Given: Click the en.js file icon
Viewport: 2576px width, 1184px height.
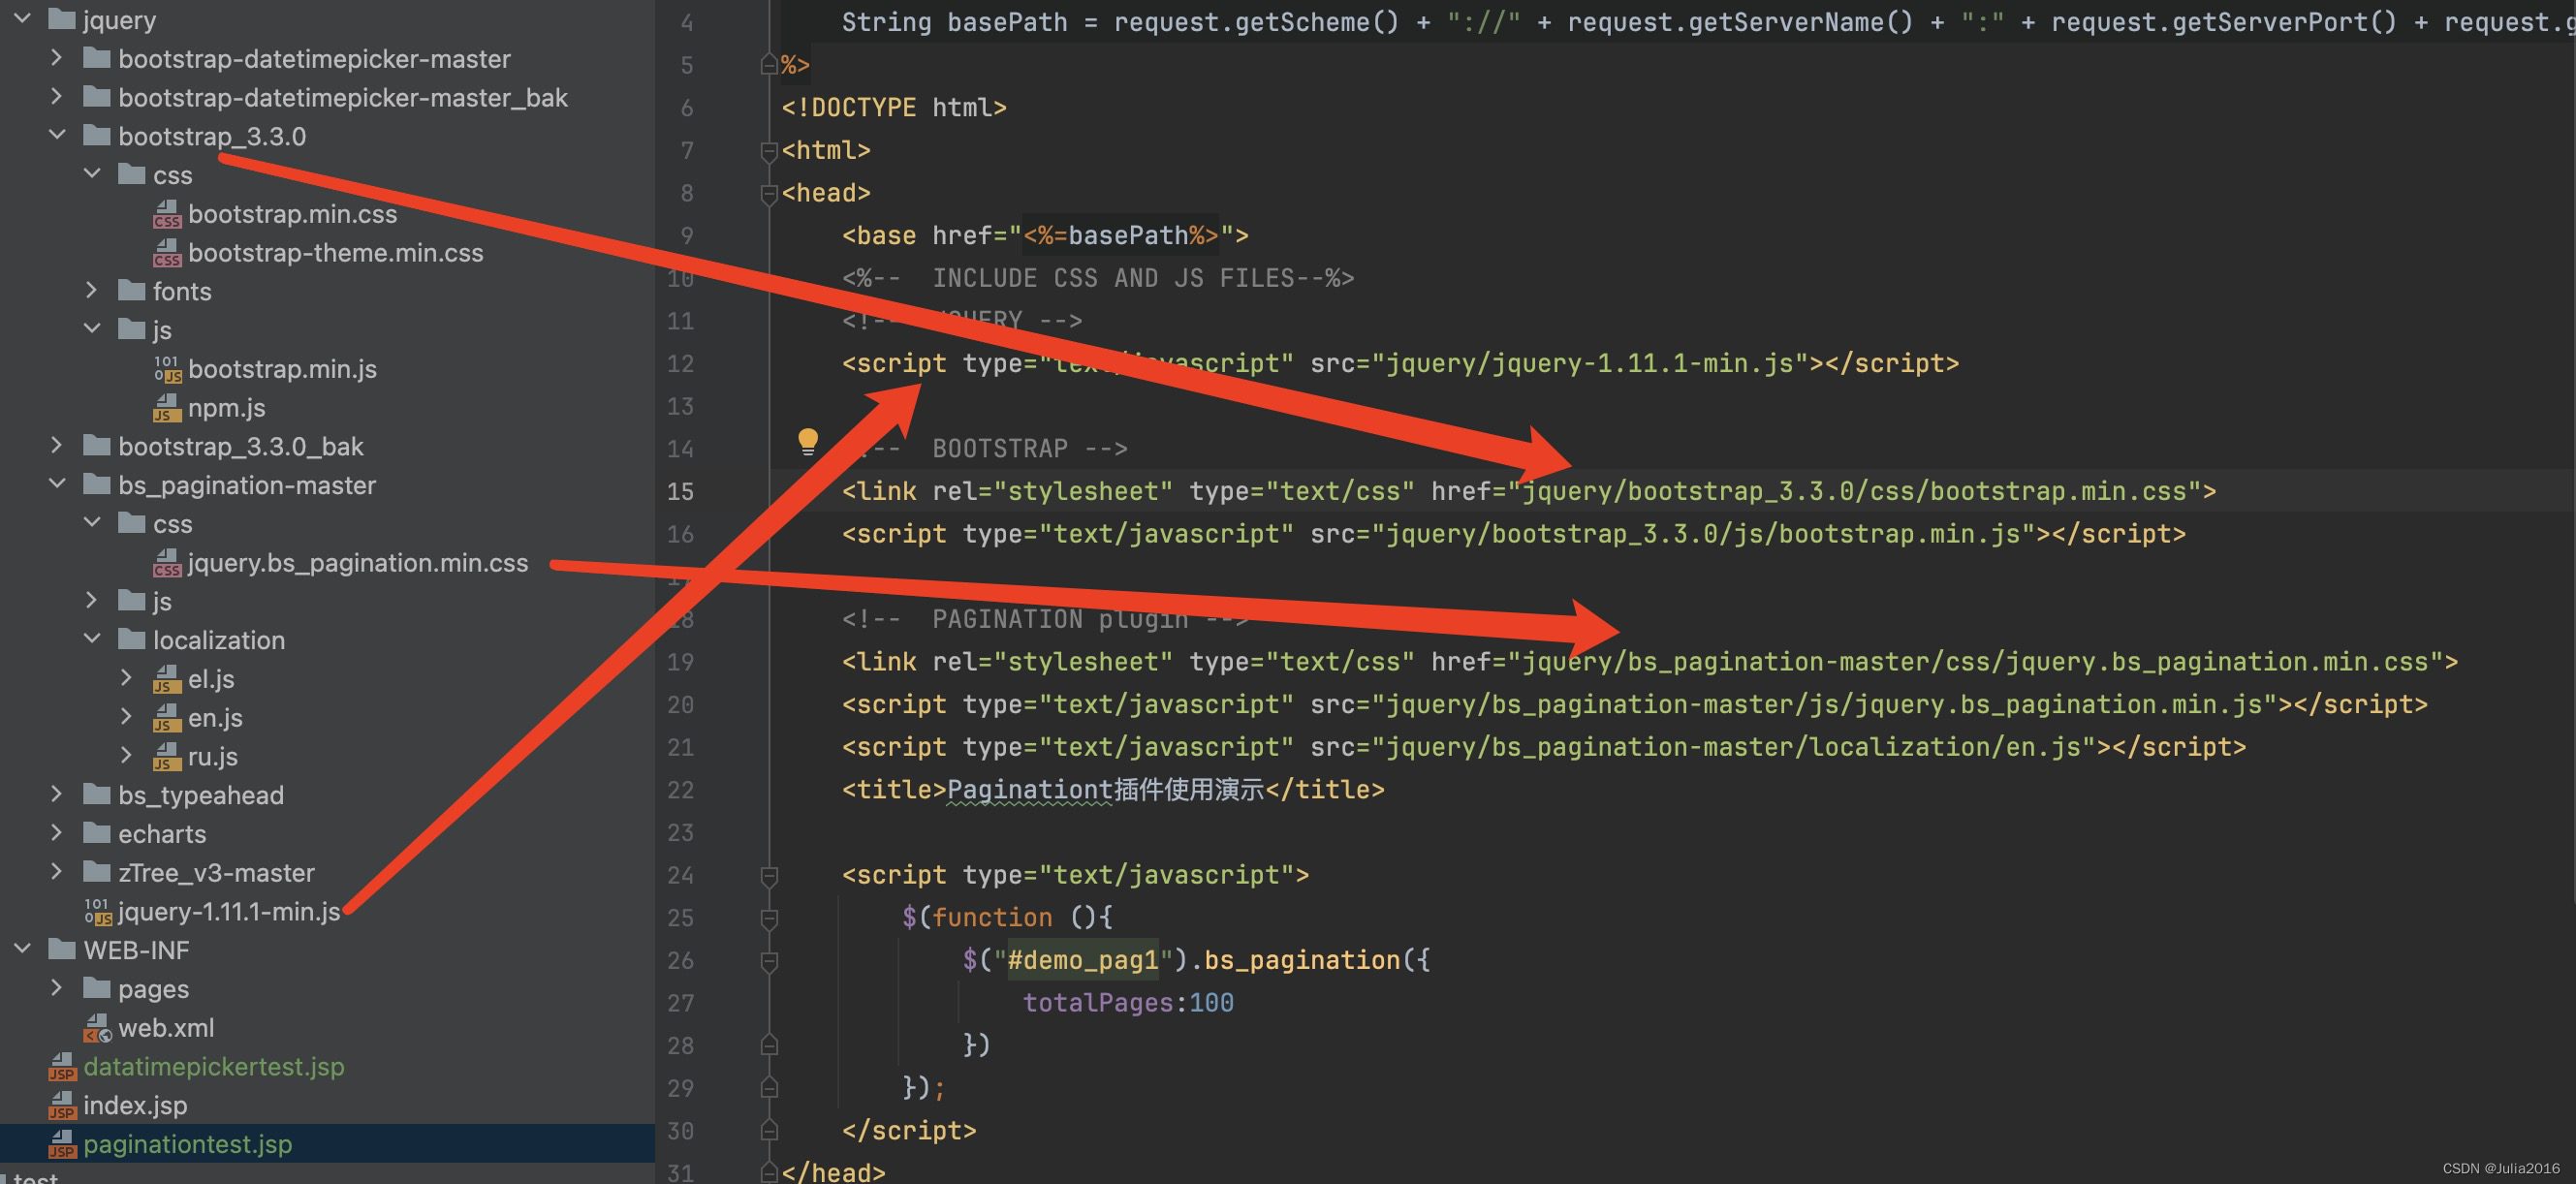Looking at the screenshot, I should (x=167, y=718).
